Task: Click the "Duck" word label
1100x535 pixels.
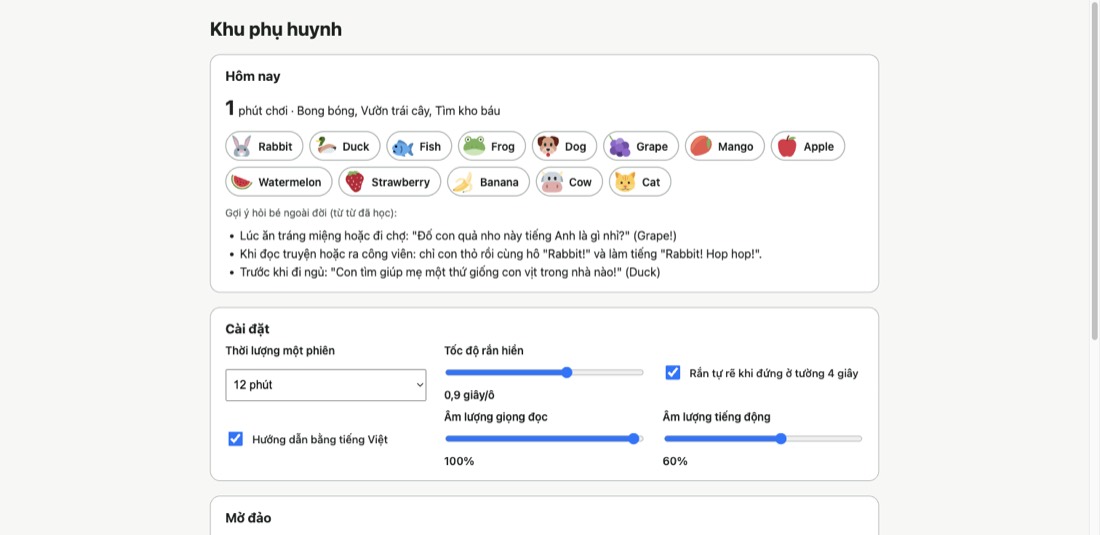Action: coord(356,147)
